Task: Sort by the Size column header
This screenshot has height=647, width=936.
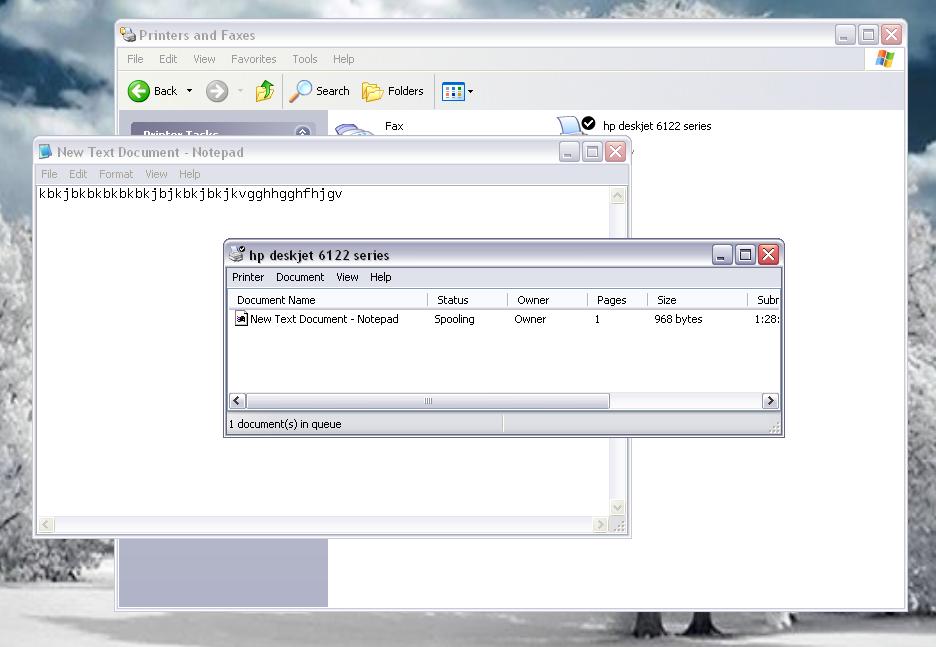Action: coord(697,300)
